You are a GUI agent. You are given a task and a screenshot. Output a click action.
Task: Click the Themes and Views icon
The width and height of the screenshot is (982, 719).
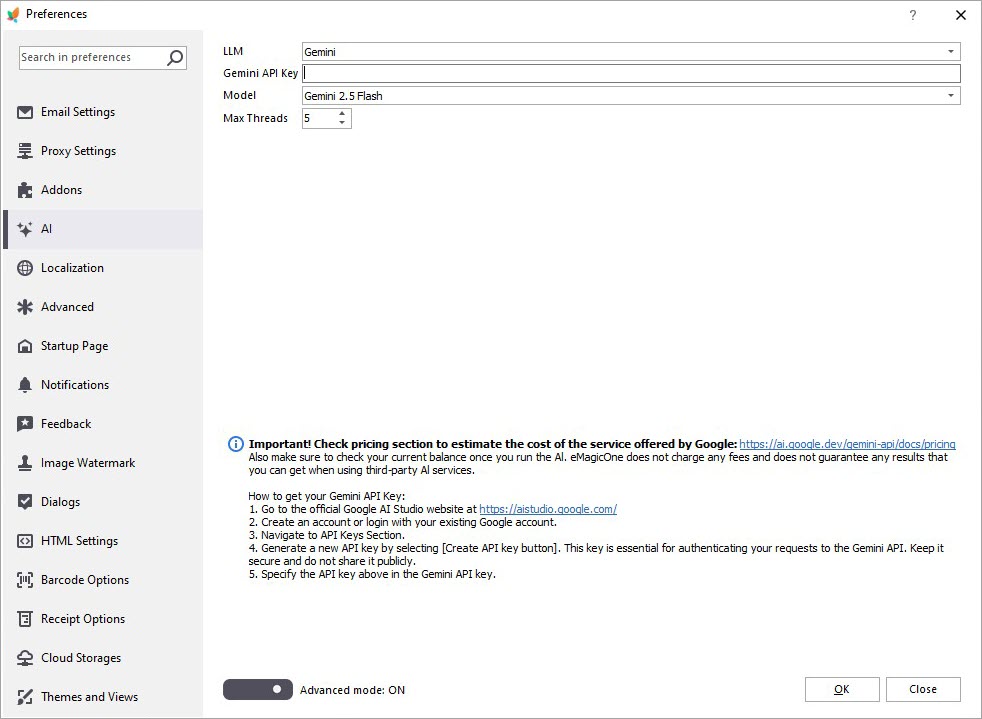[25, 696]
